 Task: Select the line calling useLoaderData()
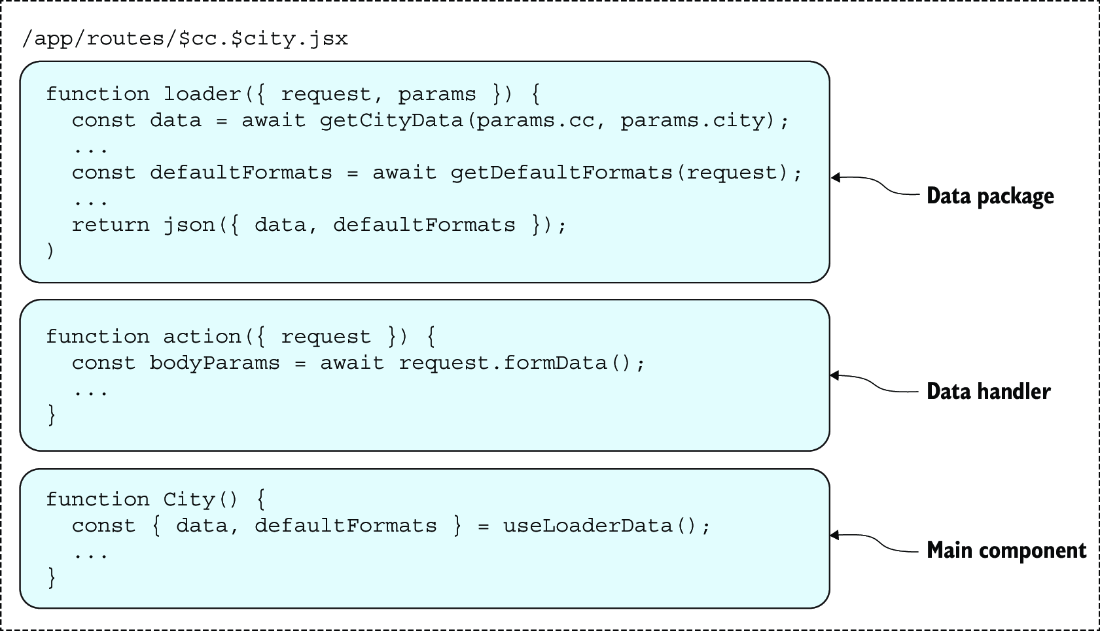pos(391,526)
